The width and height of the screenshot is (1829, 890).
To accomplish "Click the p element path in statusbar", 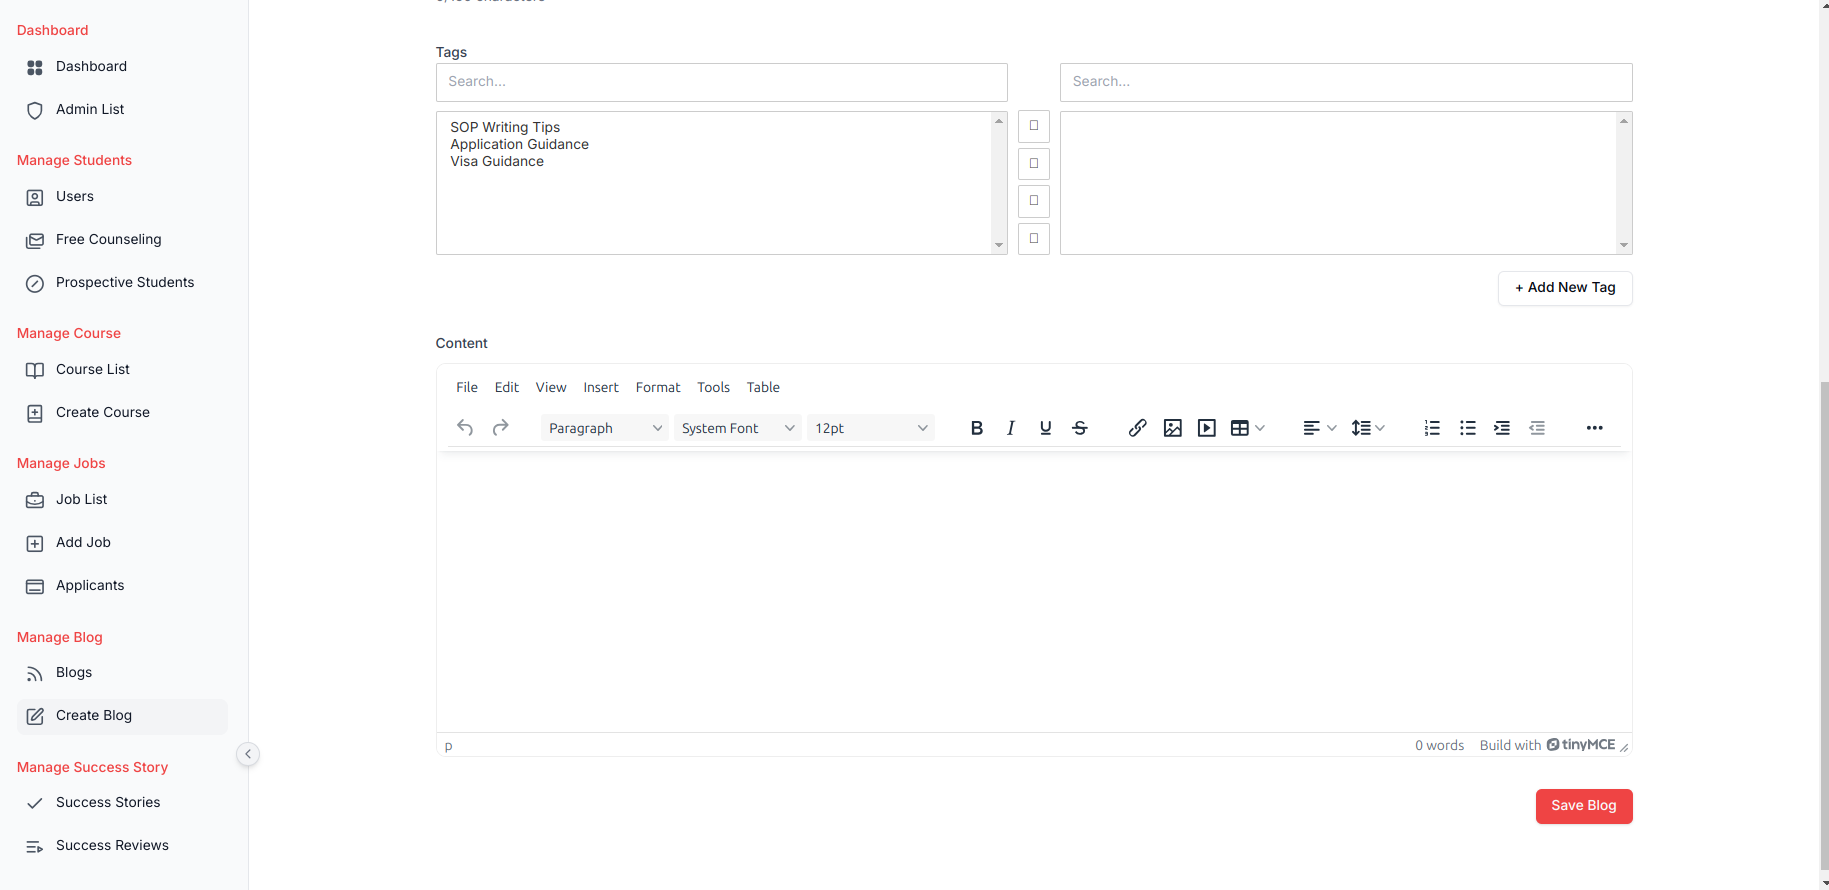I will tap(449, 745).
